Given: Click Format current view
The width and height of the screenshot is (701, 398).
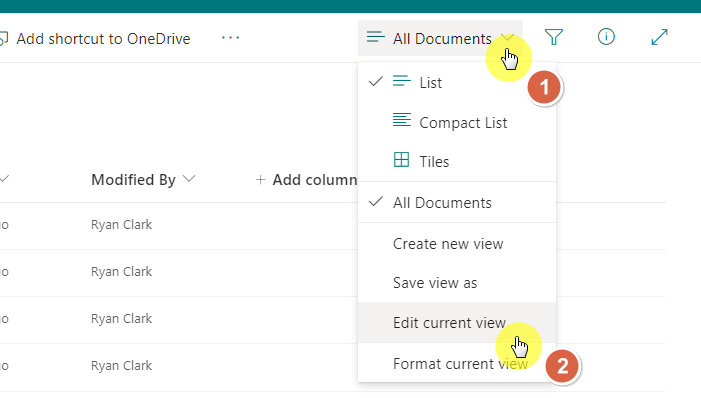Looking at the screenshot, I should (457, 364).
